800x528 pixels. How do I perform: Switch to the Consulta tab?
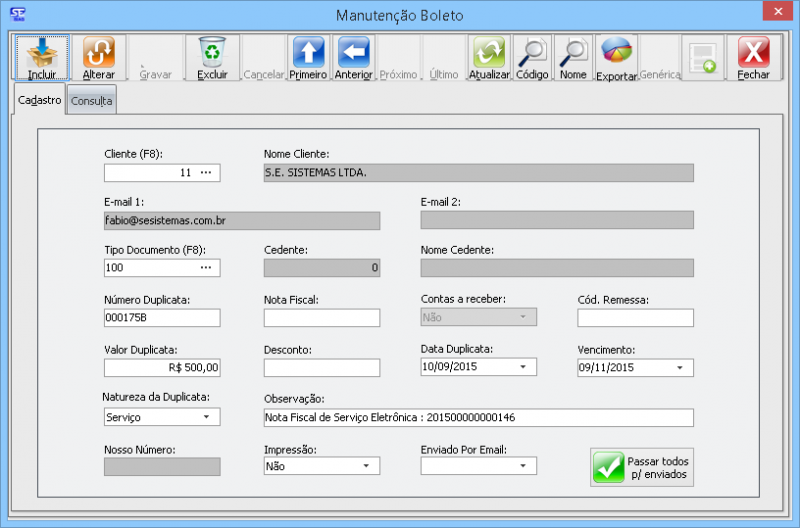[92, 101]
